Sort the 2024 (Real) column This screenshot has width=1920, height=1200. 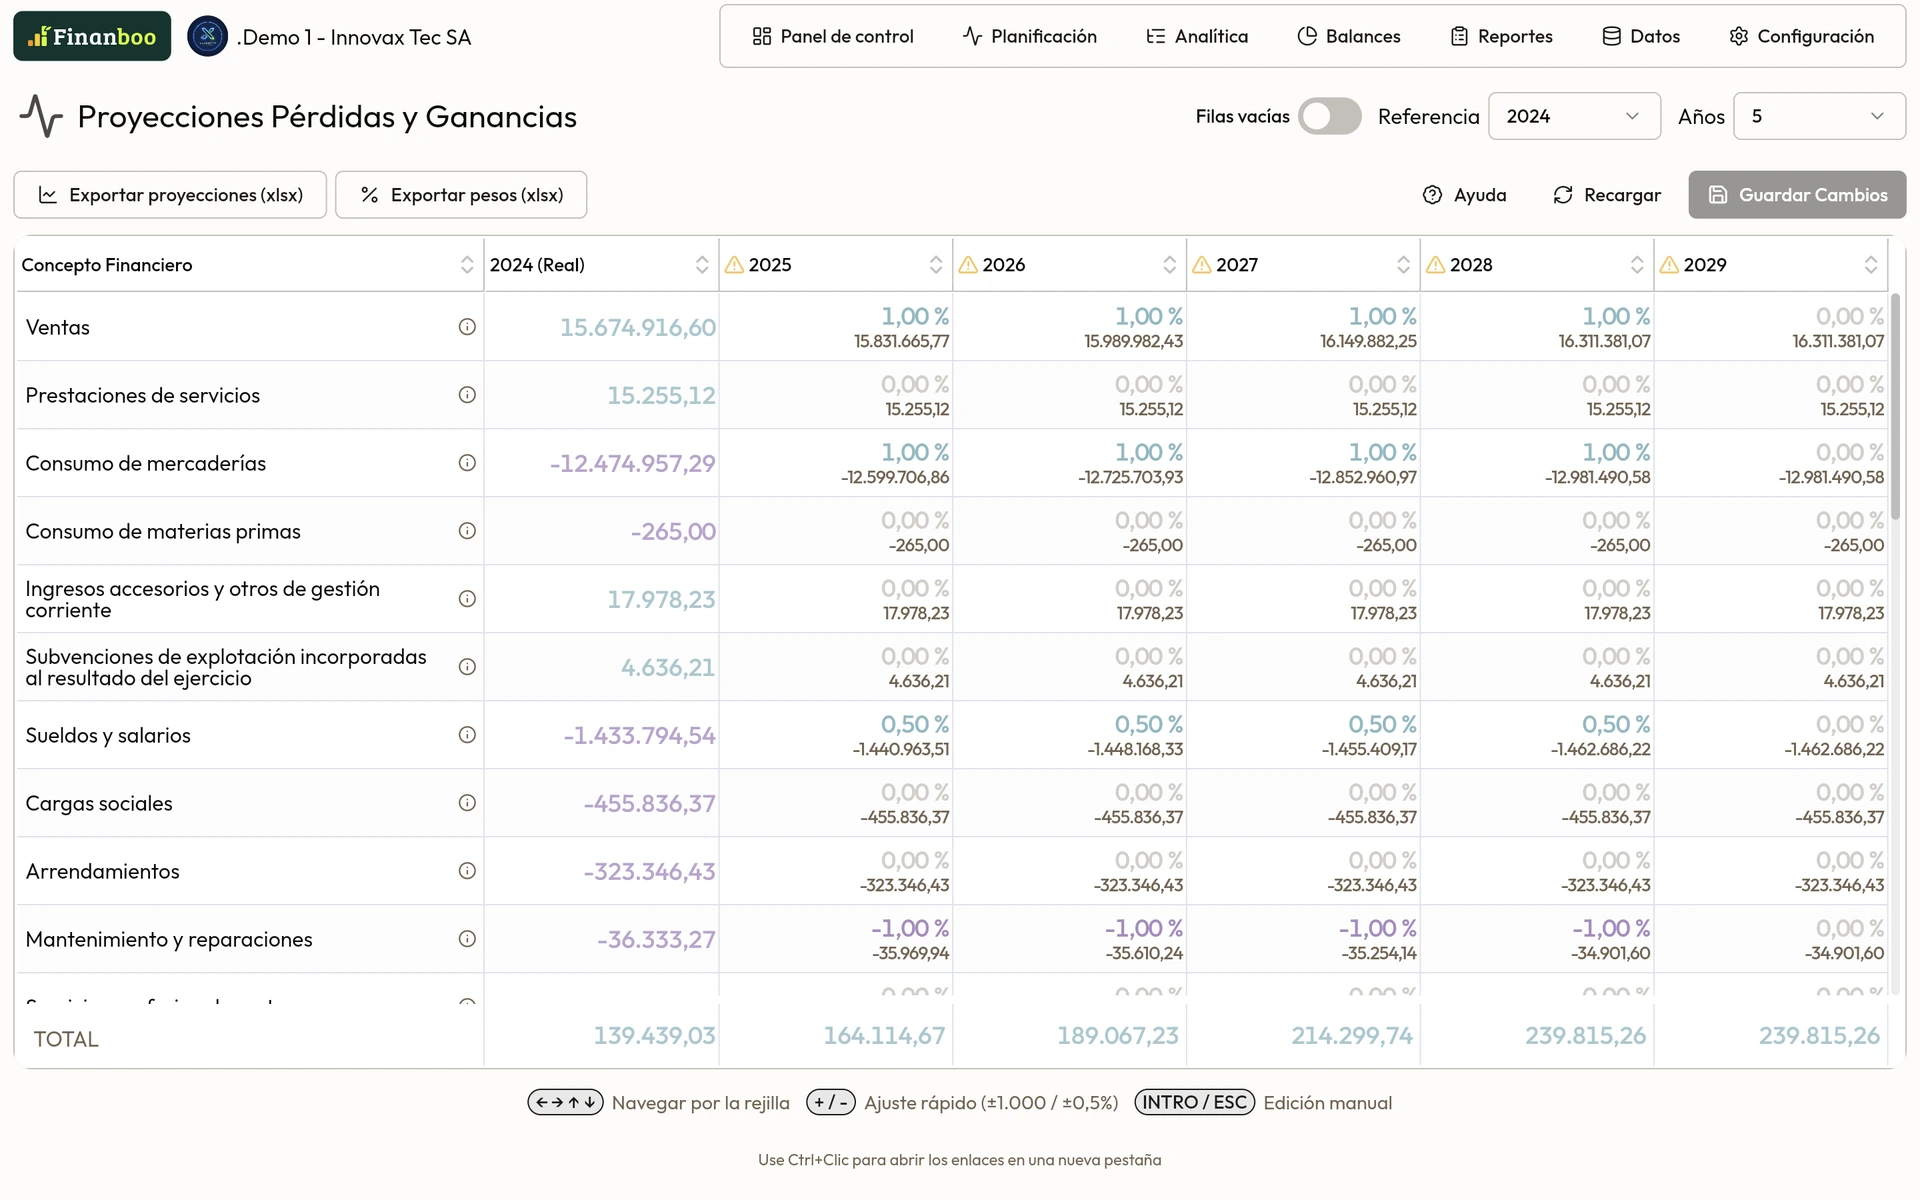(701, 265)
